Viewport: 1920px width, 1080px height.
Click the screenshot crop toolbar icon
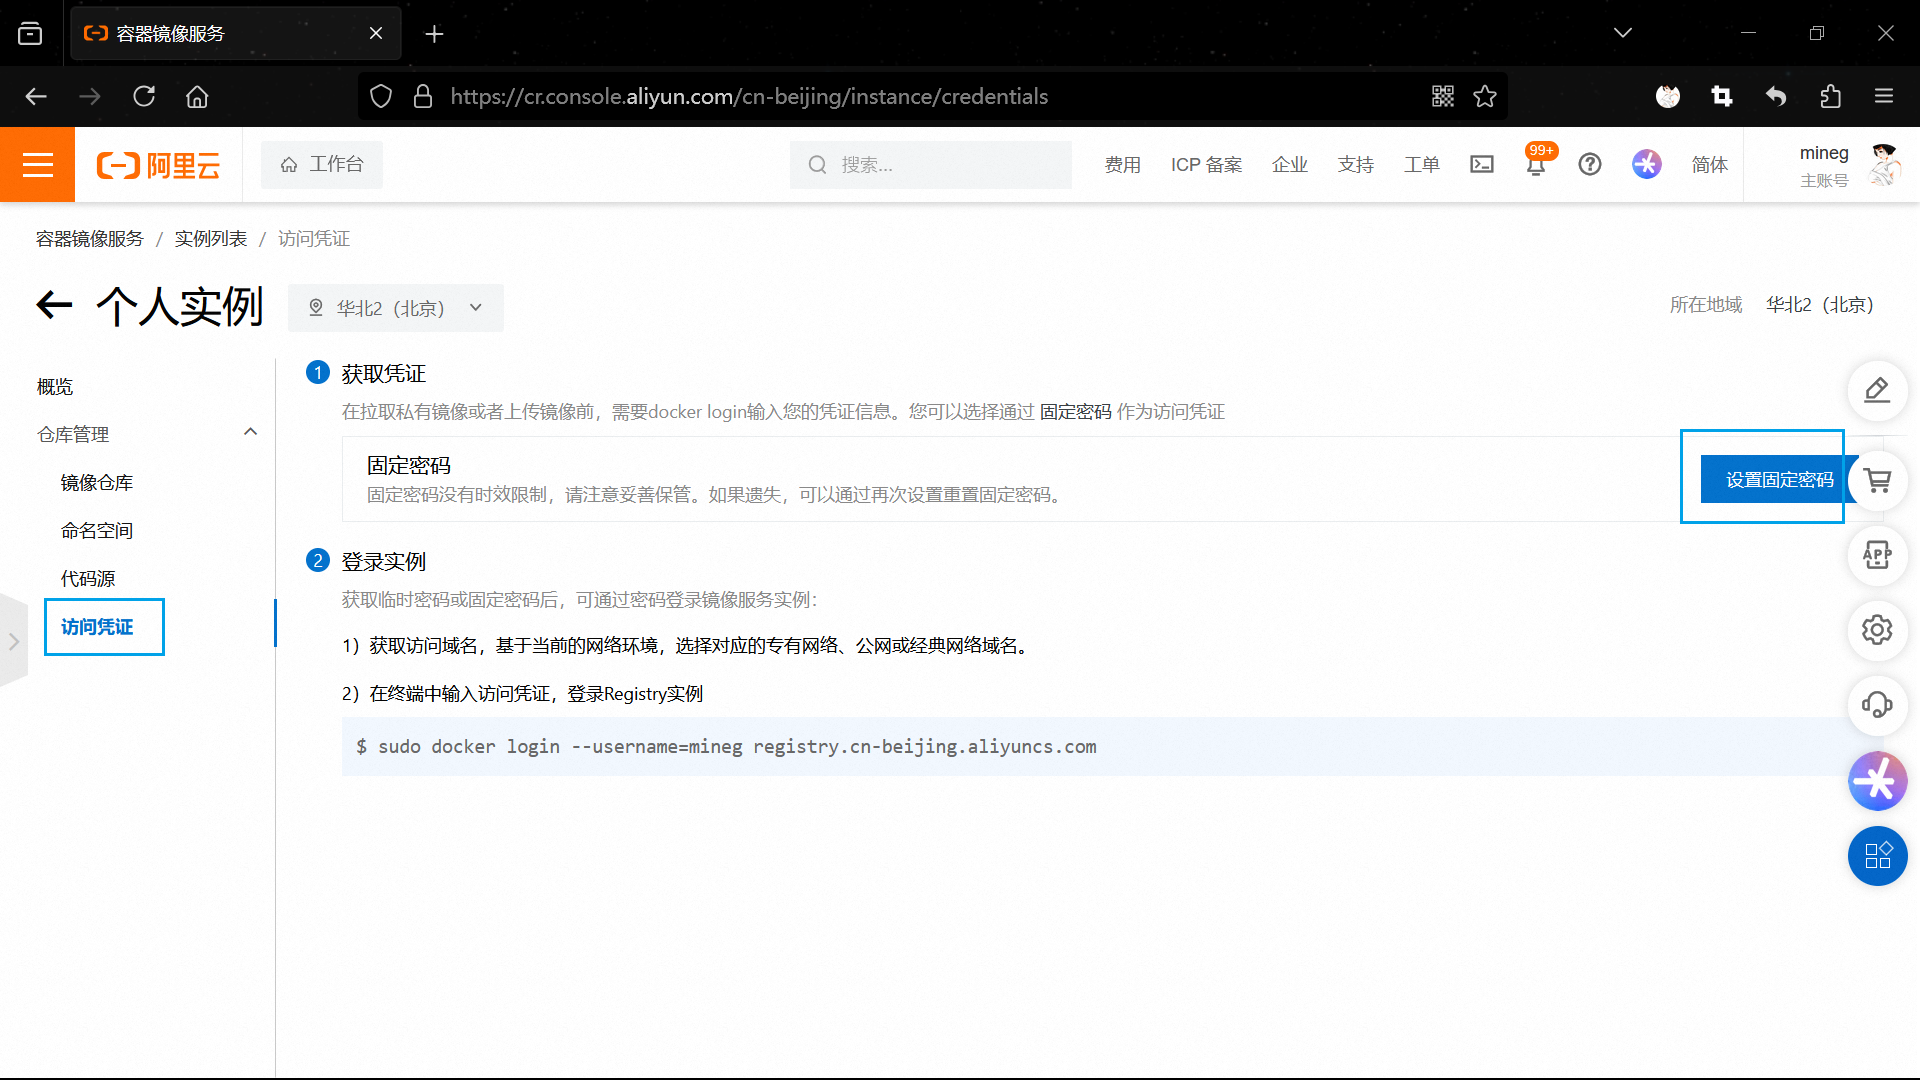point(1722,96)
